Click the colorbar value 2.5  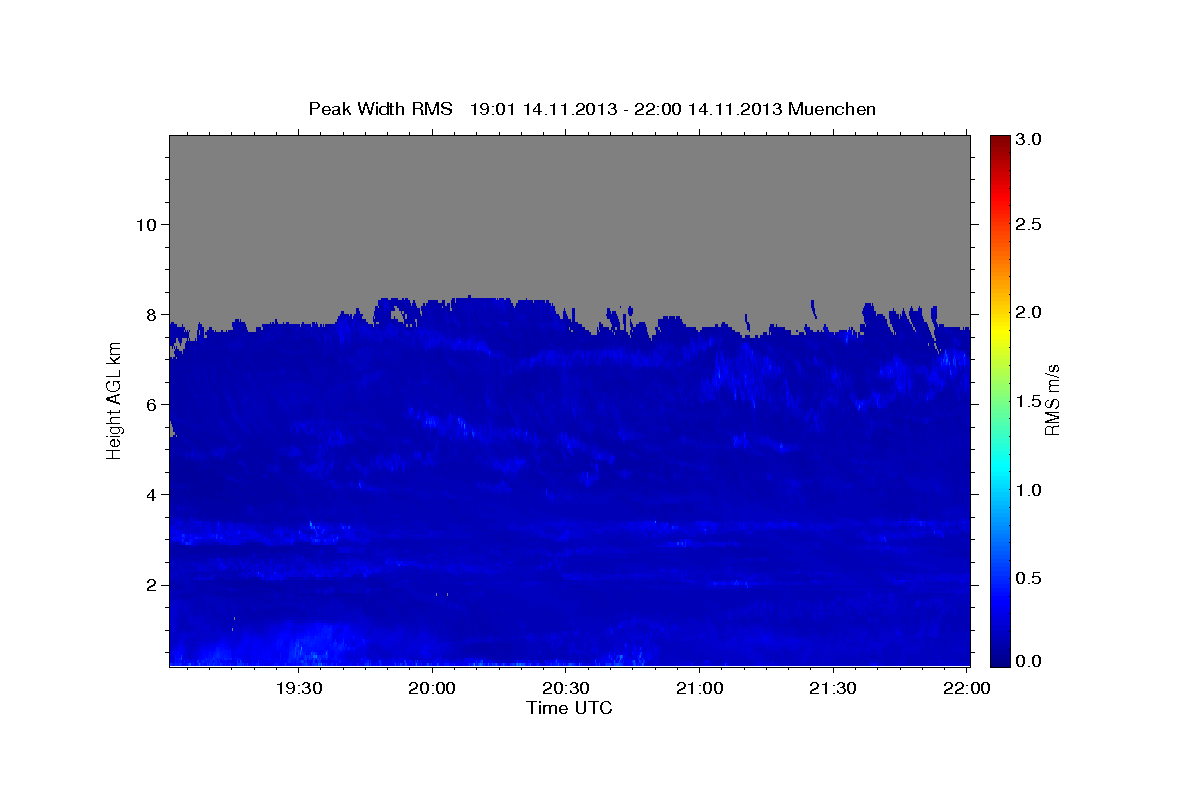(1029, 224)
